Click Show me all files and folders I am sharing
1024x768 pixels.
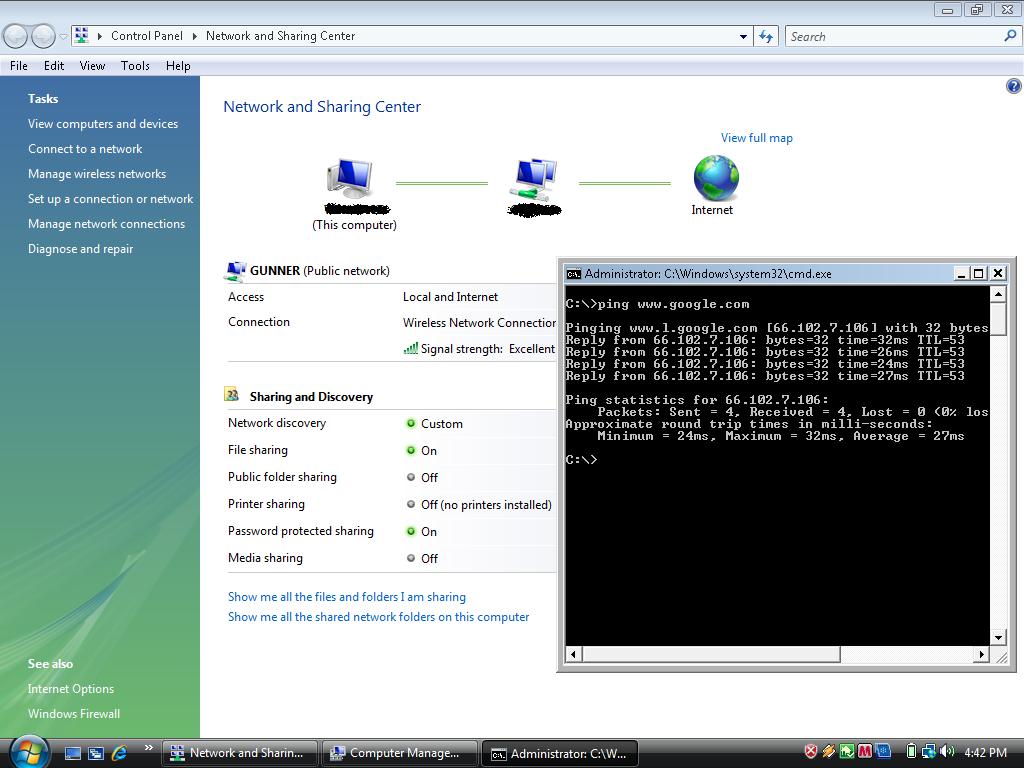[x=347, y=597]
